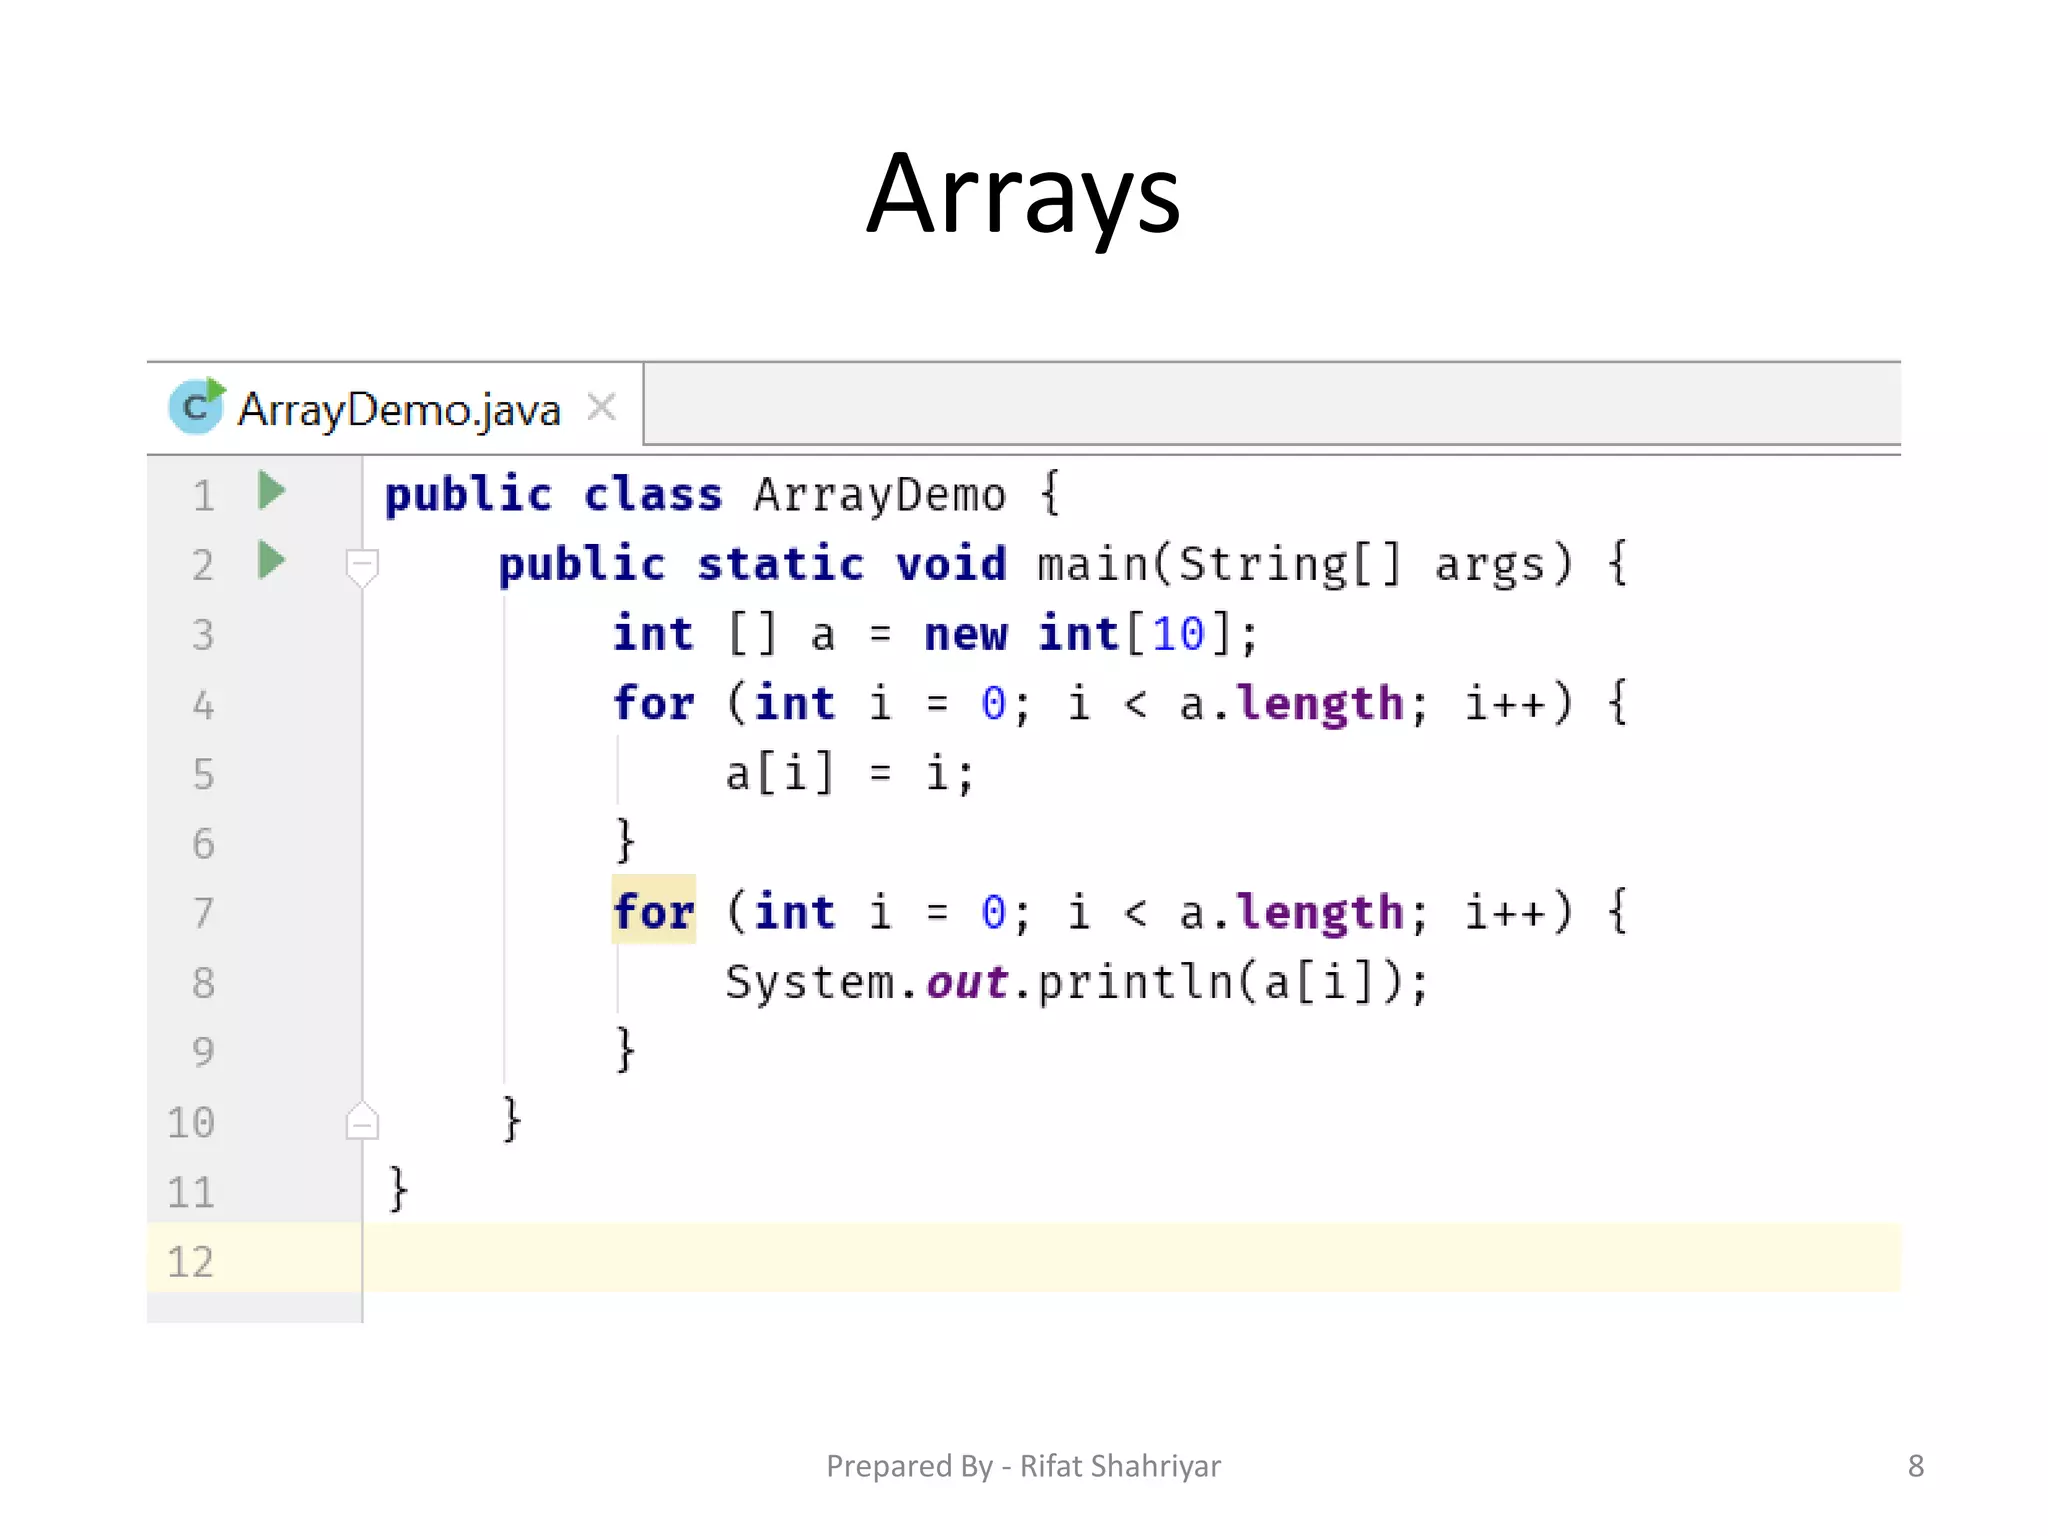This screenshot has width=2048, height=1536.
Task: Close the ArrayDemo.java tab
Action: pos(601,407)
